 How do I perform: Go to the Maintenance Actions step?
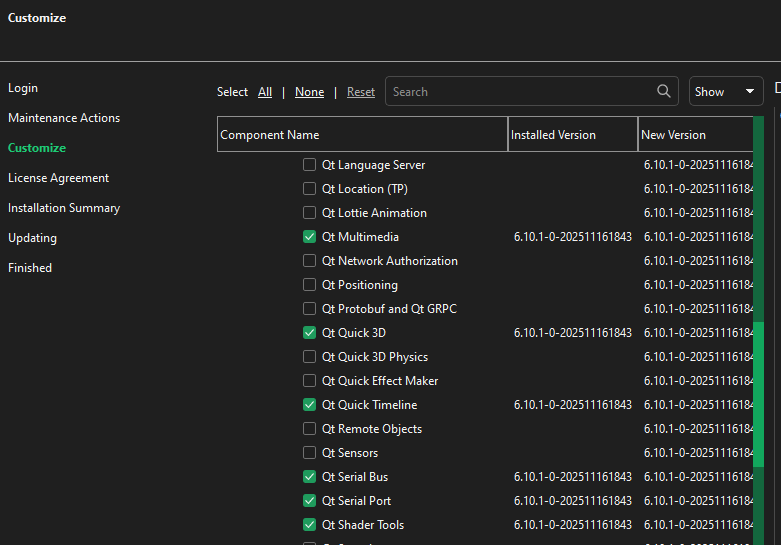click(x=64, y=118)
